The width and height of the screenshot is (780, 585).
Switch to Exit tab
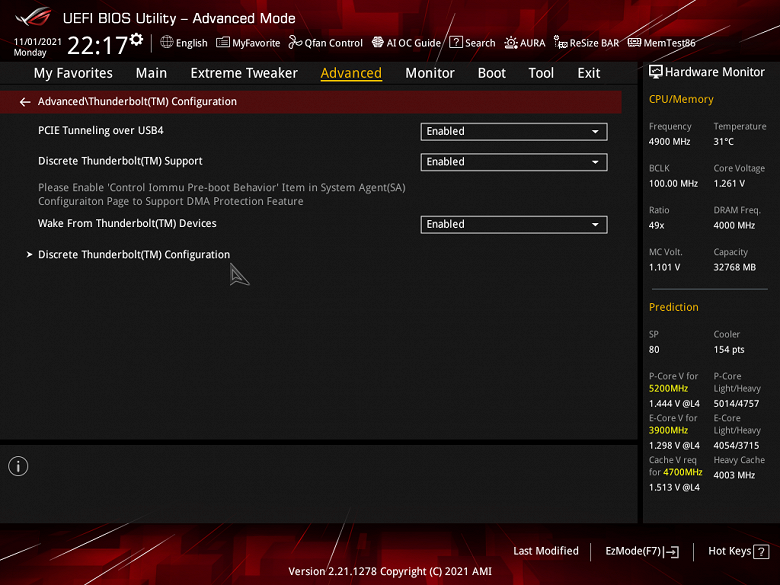coord(588,73)
